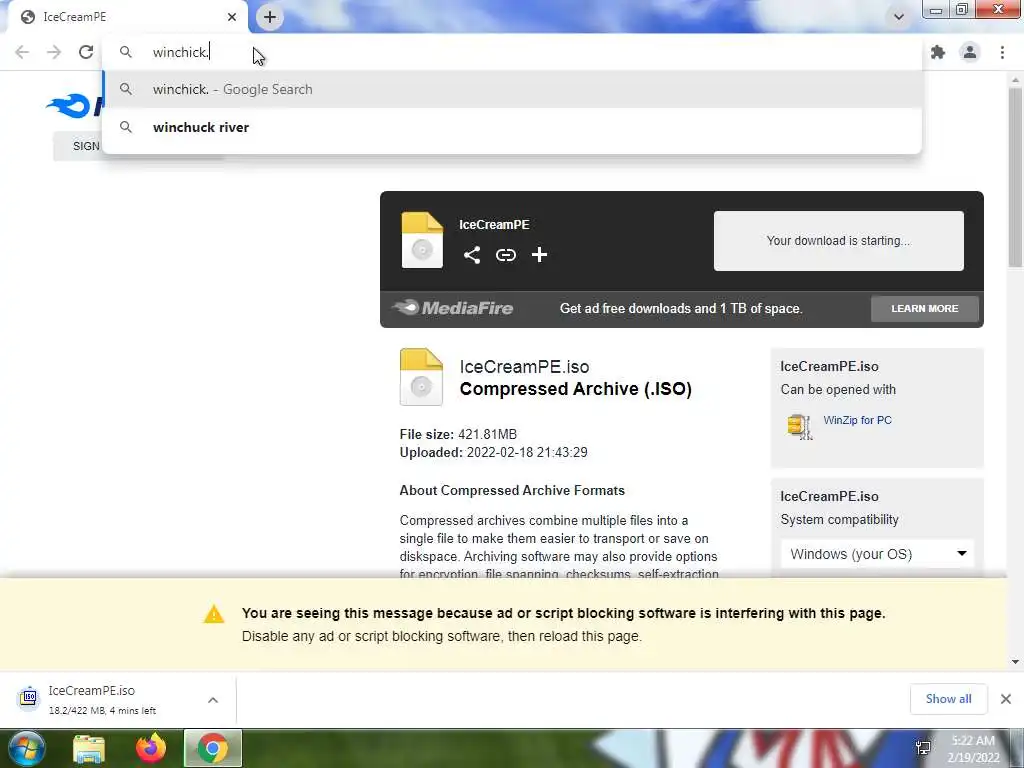Choose 'winchick. - Google Search' suggestion
Screen dimensions: 1024x768
[x=512, y=89]
